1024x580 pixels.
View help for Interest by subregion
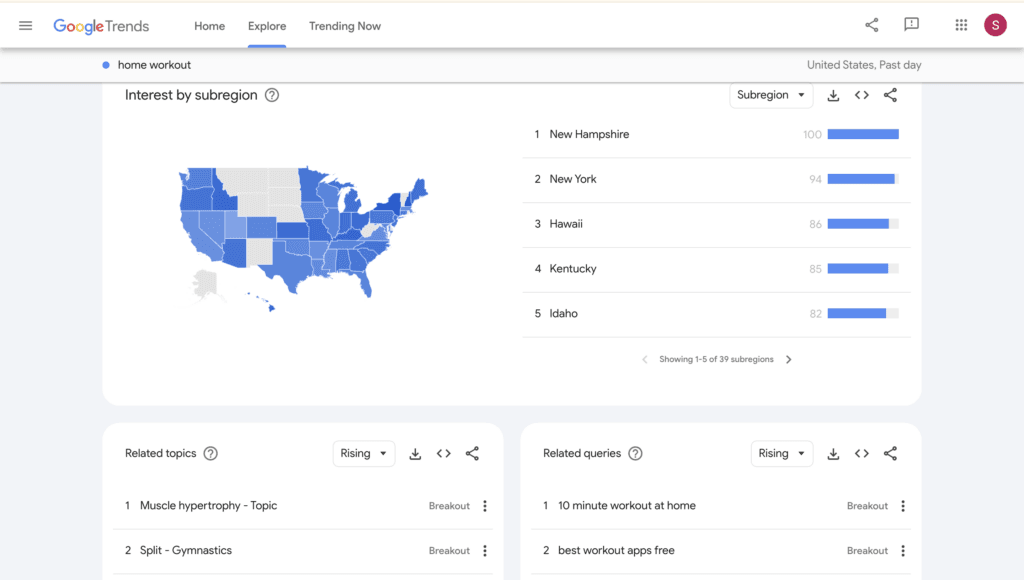point(272,95)
